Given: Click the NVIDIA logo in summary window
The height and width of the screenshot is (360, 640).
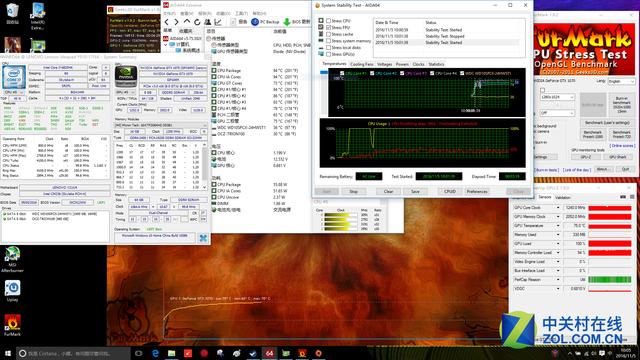Looking at the screenshot, I should tap(126, 76).
